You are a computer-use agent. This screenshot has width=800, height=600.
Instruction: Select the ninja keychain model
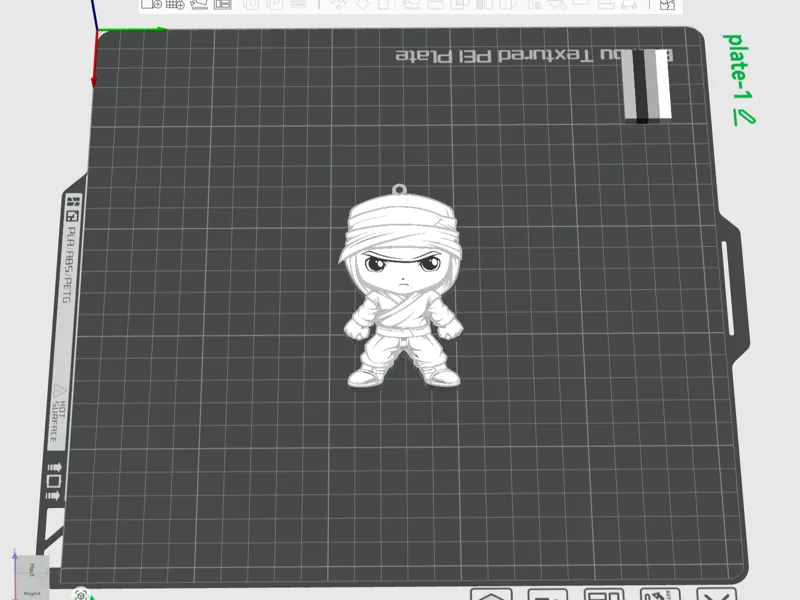pyautogui.click(x=402, y=289)
